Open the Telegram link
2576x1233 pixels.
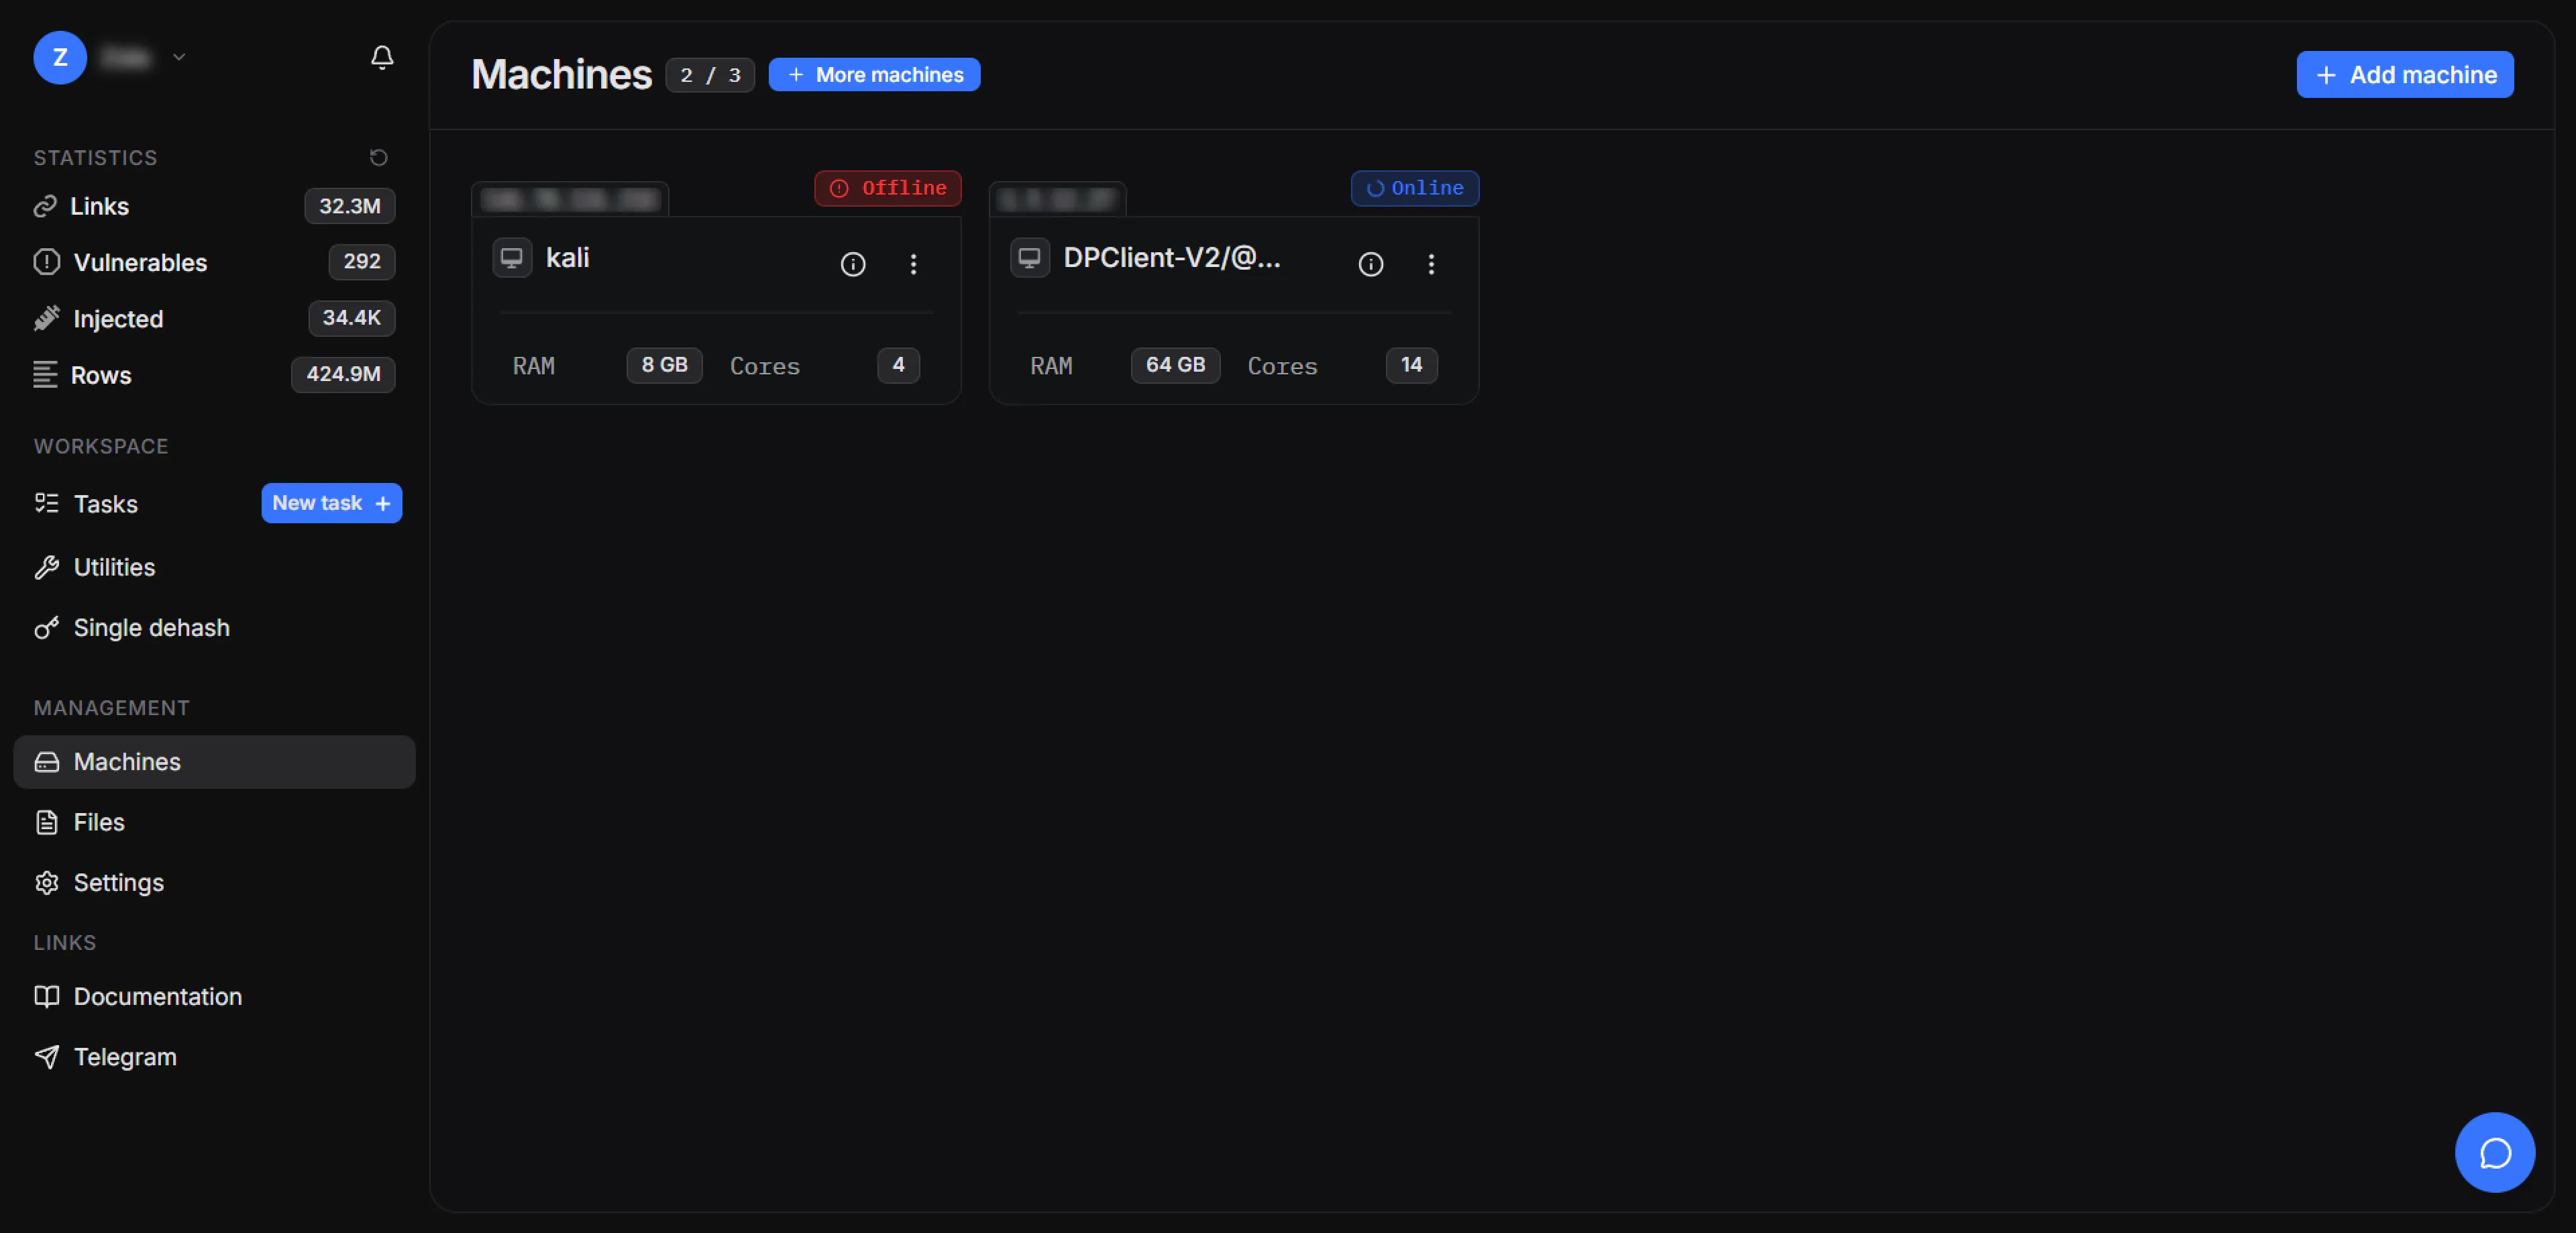coord(124,1057)
